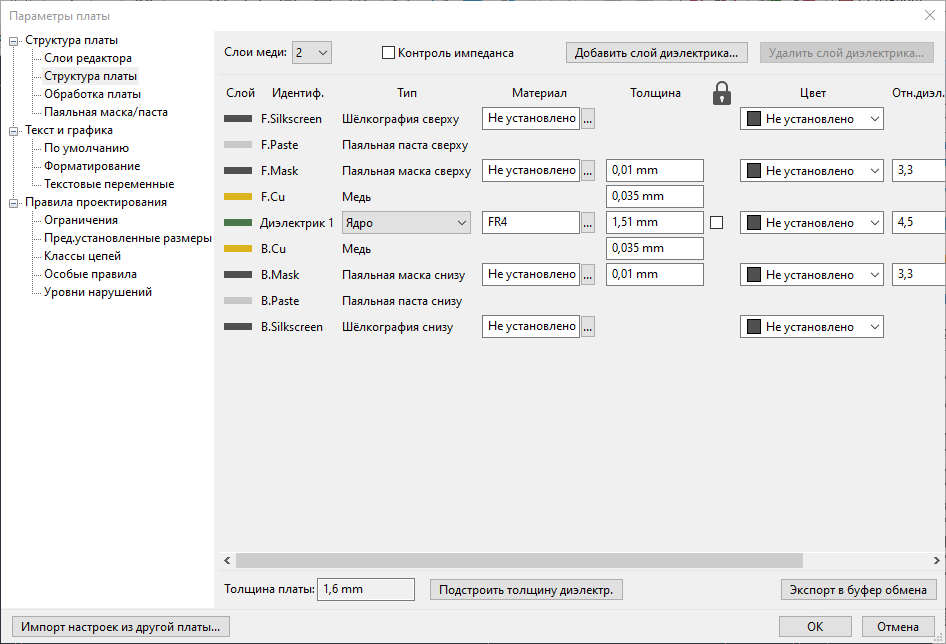Image resolution: width=946 pixels, height=644 pixels.
Task: Click the Диэлектрик 1 thickness field
Action: [x=654, y=223]
